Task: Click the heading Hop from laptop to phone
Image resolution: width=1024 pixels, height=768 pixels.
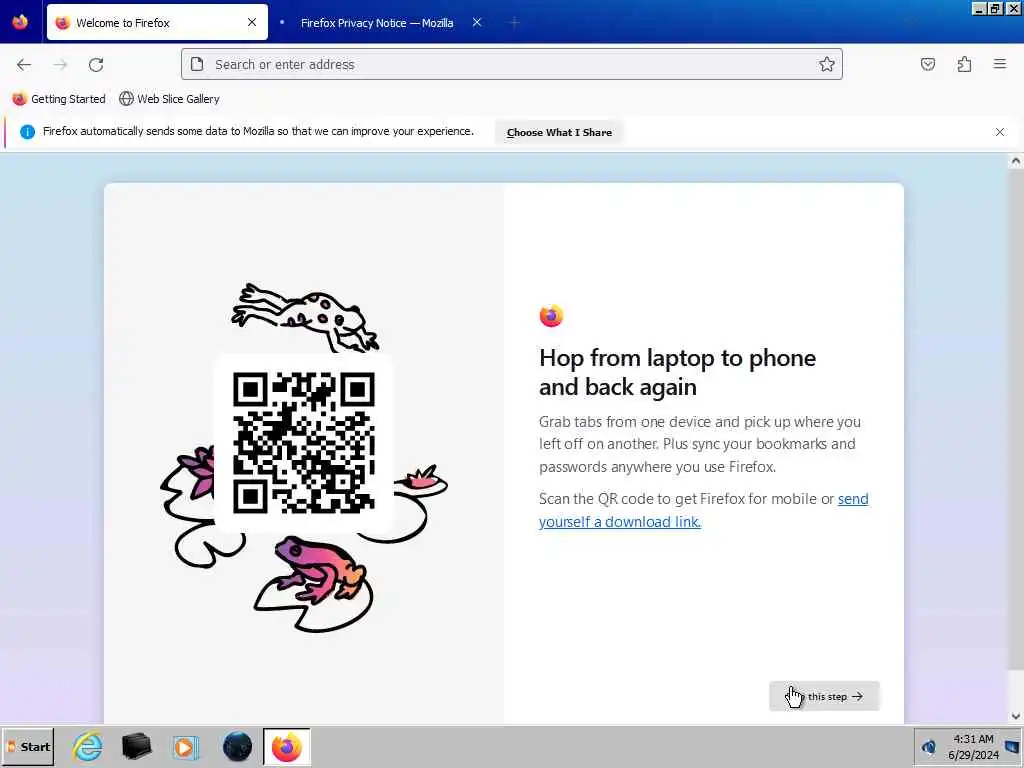Action: click(677, 372)
